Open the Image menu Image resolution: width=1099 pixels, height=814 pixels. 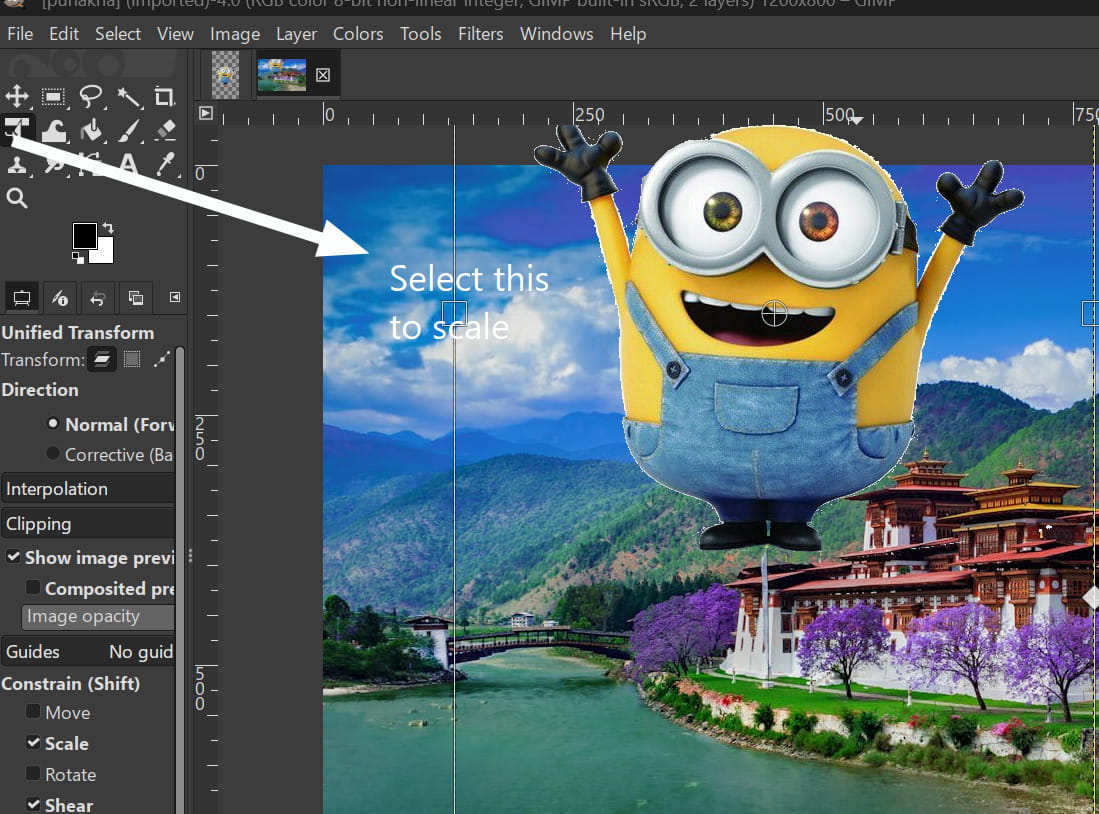click(x=235, y=34)
